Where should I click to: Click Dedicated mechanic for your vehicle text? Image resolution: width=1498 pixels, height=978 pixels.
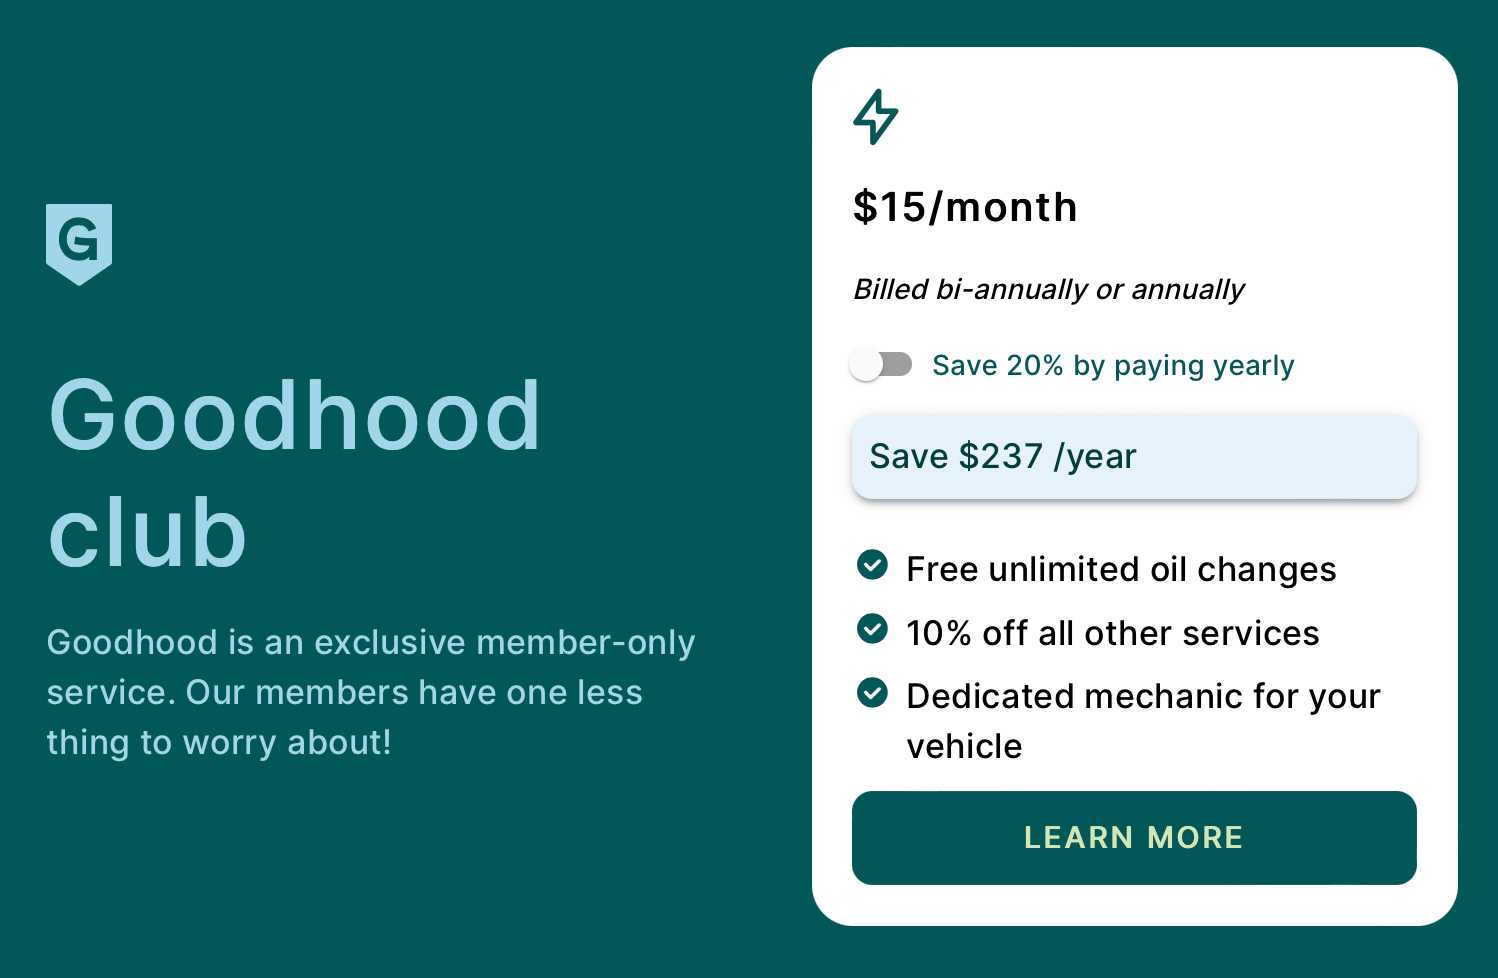tap(1143, 721)
